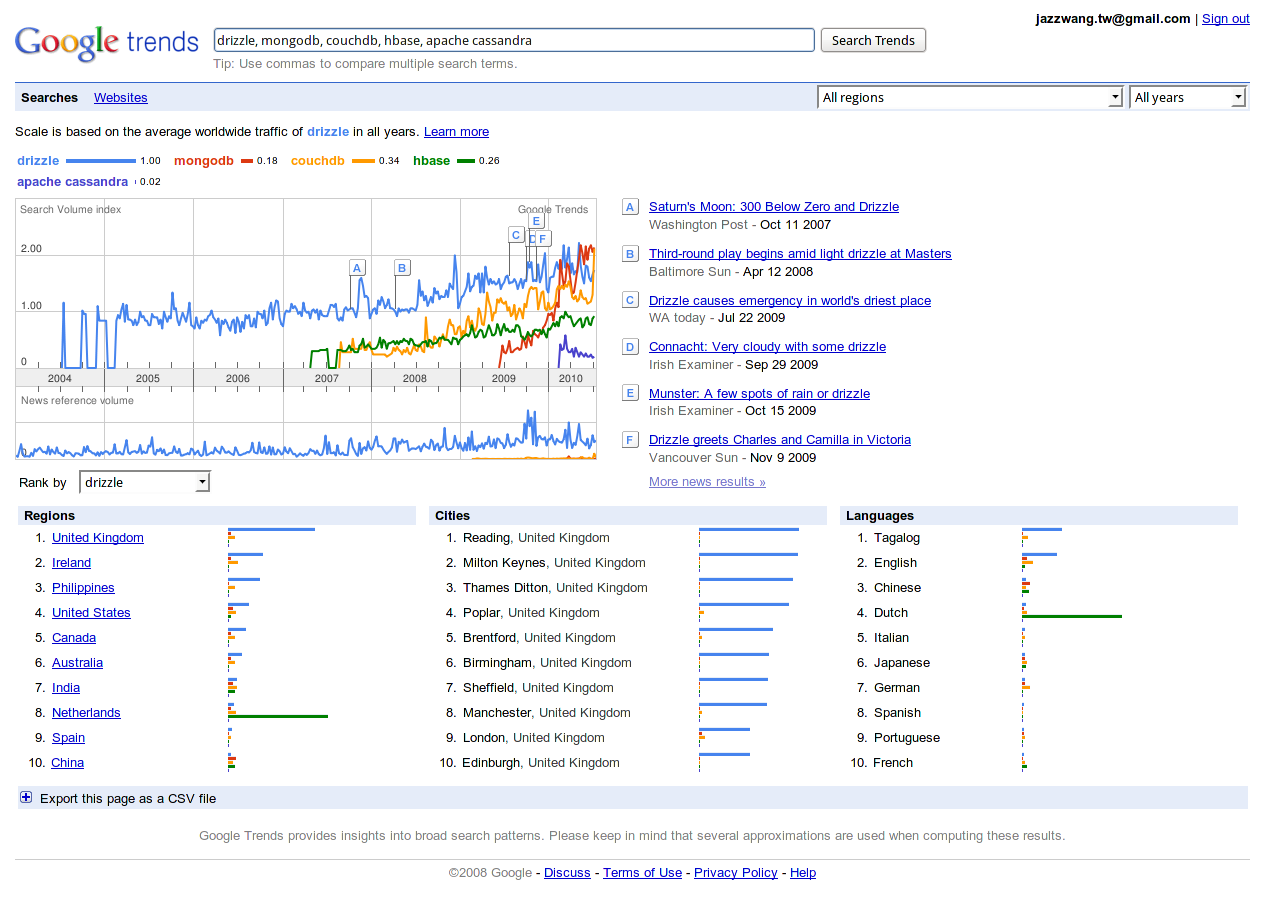Open Third-round play begins amid light drizzle article
Screen dimensions: 1265x904
coord(800,254)
